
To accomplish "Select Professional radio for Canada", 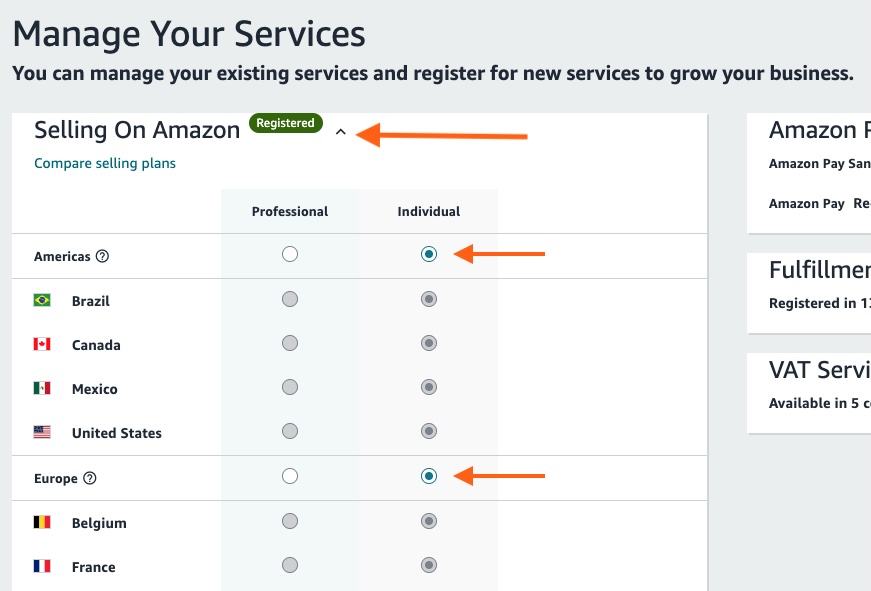I will pos(290,343).
